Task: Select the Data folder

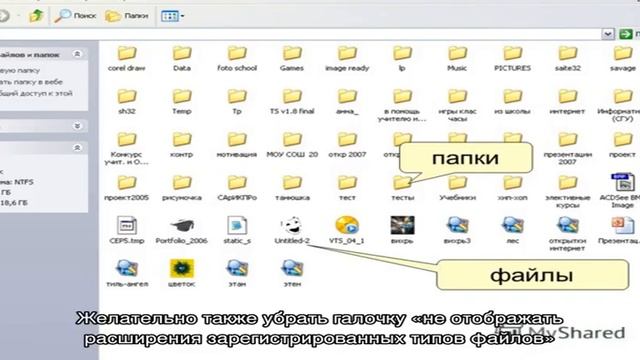Action: click(182, 59)
